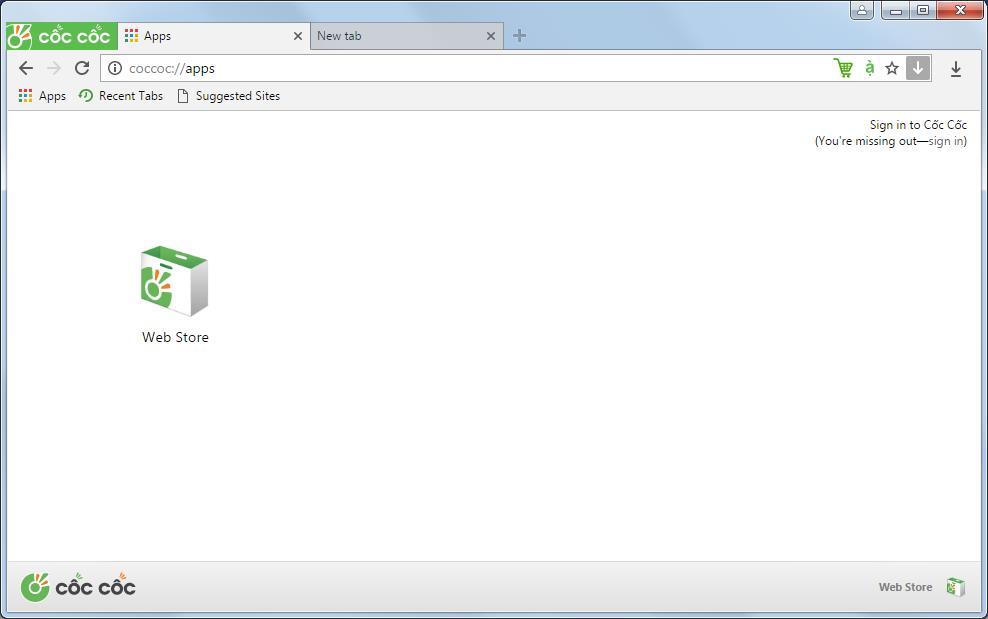988x619 pixels.
Task: Reload the current page
Action: [x=82, y=68]
